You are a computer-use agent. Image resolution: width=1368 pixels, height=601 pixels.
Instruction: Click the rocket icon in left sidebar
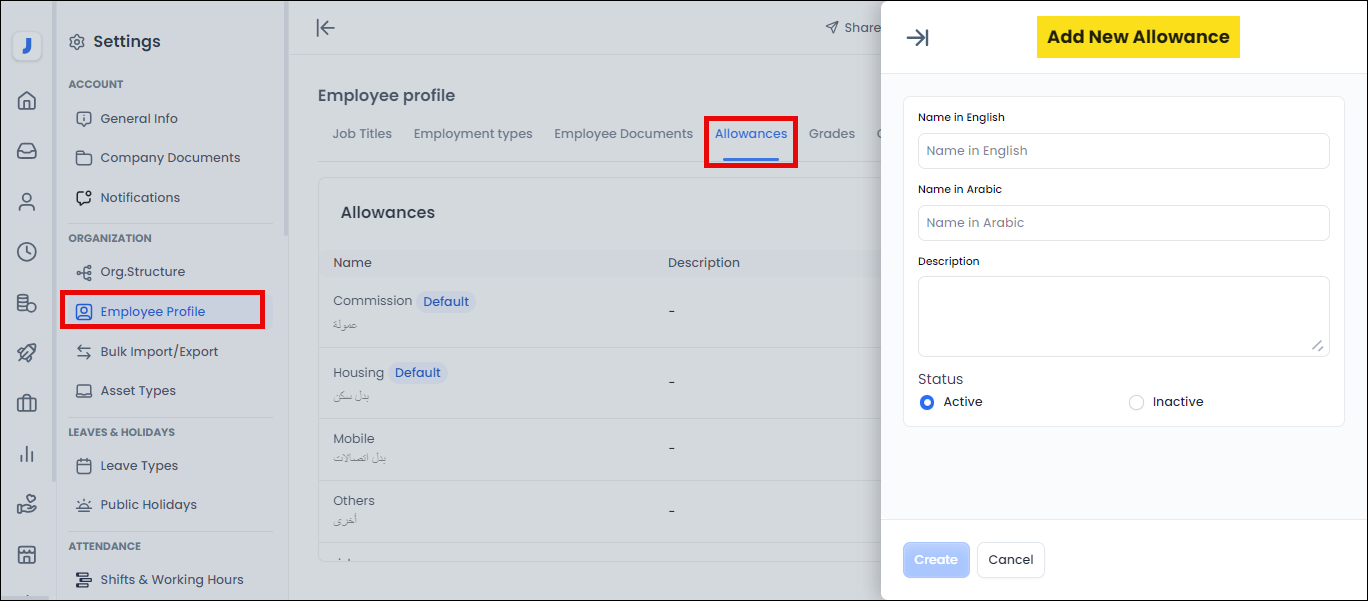pos(27,353)
